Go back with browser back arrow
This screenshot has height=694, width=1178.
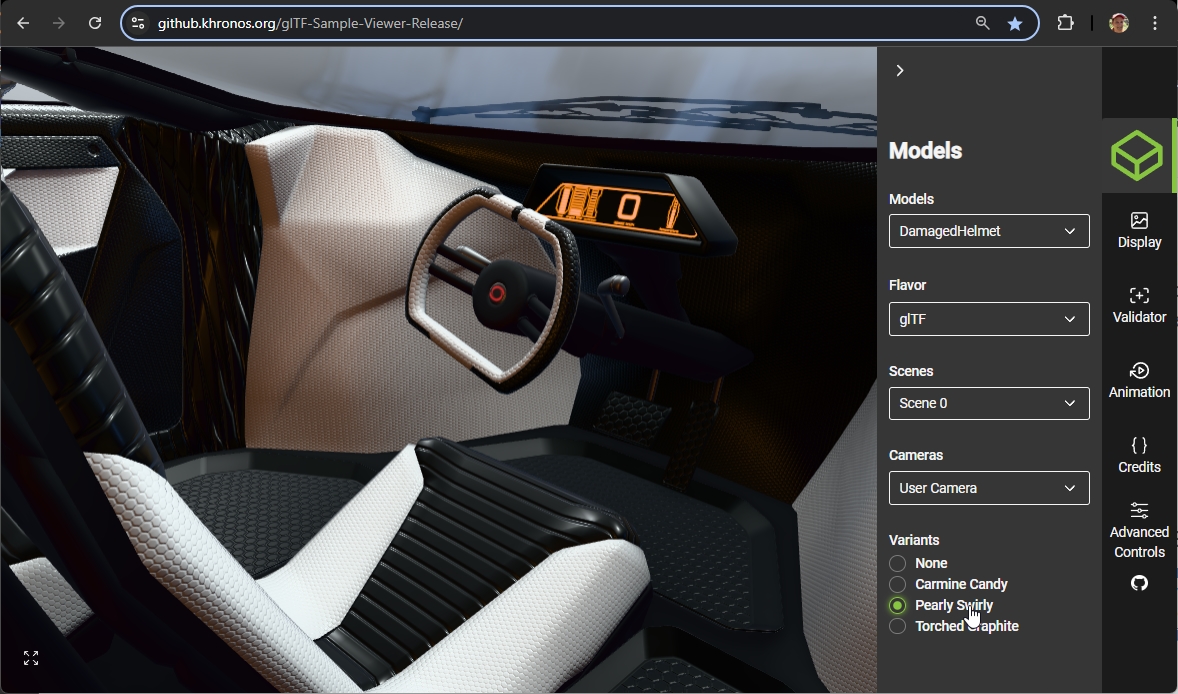tap(23, 23)
